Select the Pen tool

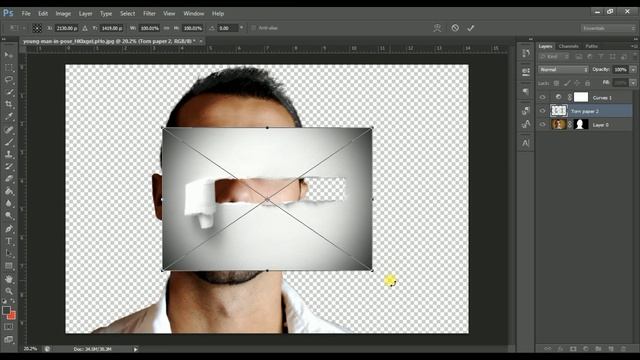coord(9,229)
